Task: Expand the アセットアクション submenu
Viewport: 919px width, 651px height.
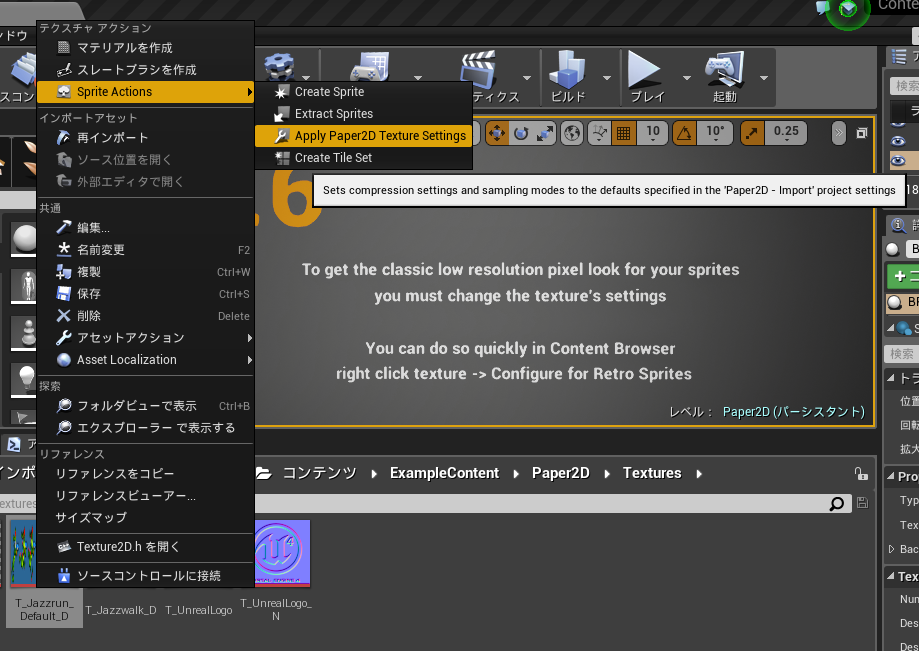Action: [145, 338]
